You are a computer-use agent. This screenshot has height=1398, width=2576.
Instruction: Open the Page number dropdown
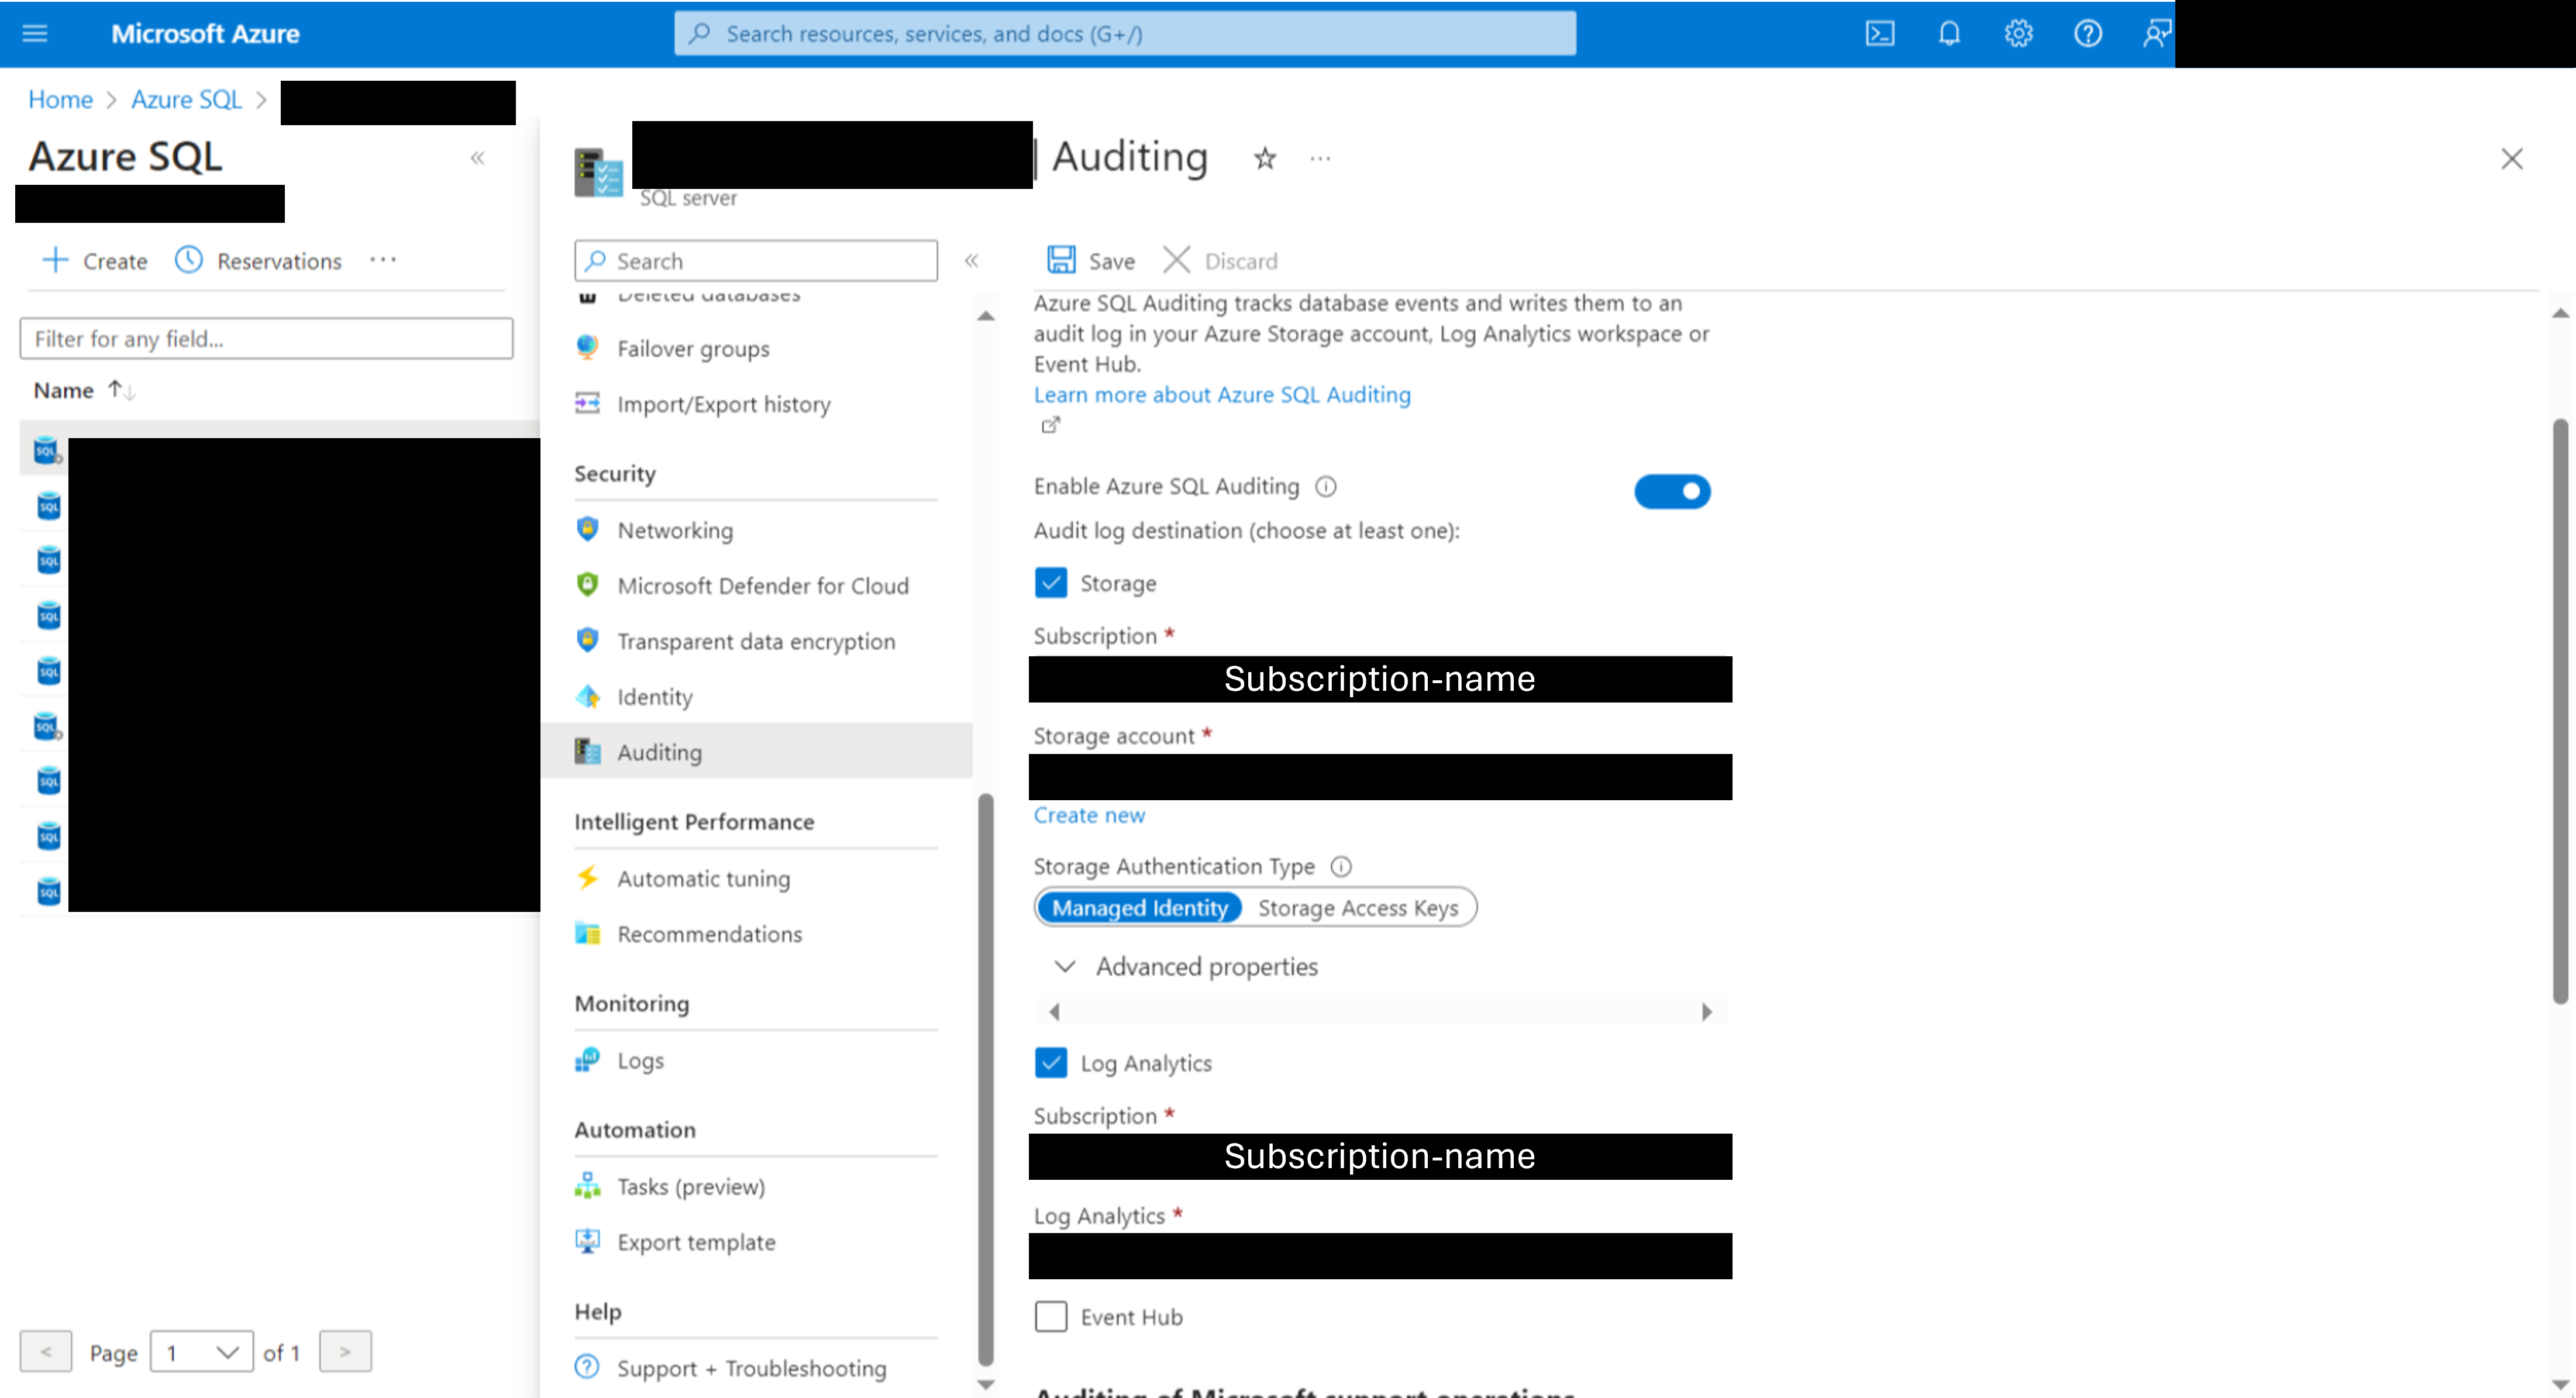point(201,1352)
